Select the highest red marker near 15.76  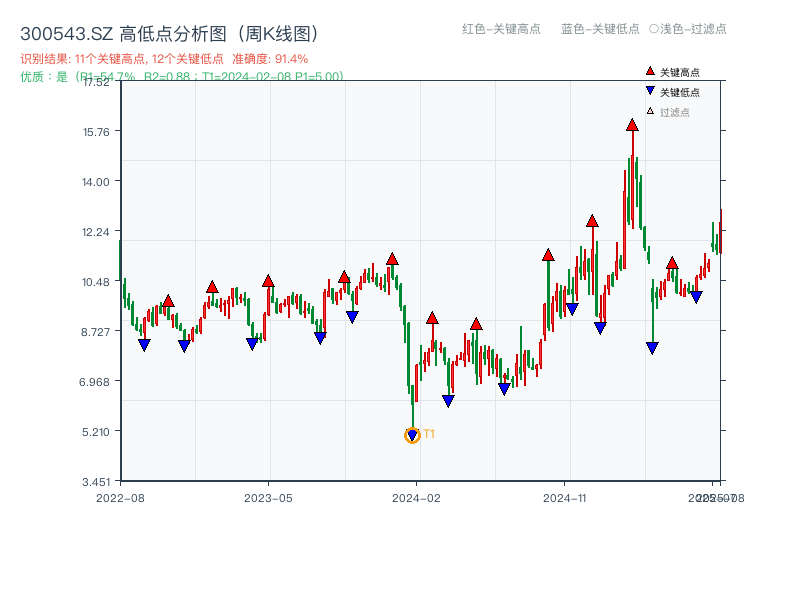pyautogui.click(x=632, y=125)
